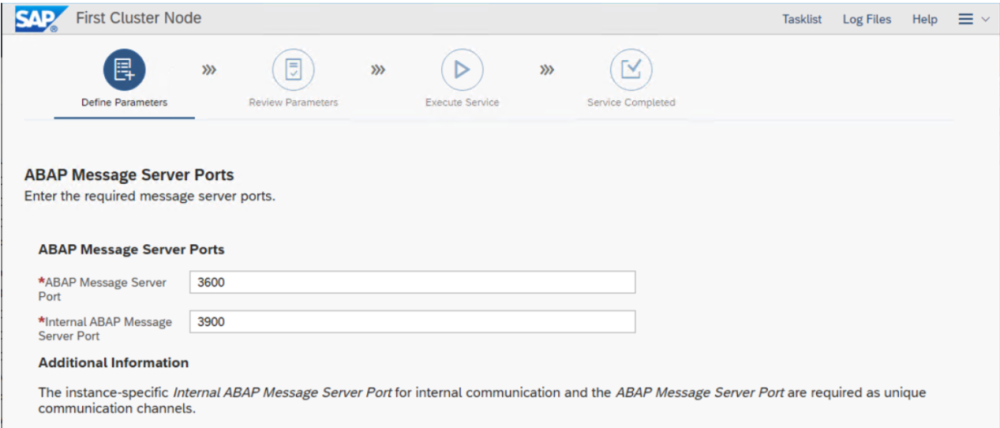Click the ABAP Message Server Port field
The image size is (1000, 428).
(412, 283)
